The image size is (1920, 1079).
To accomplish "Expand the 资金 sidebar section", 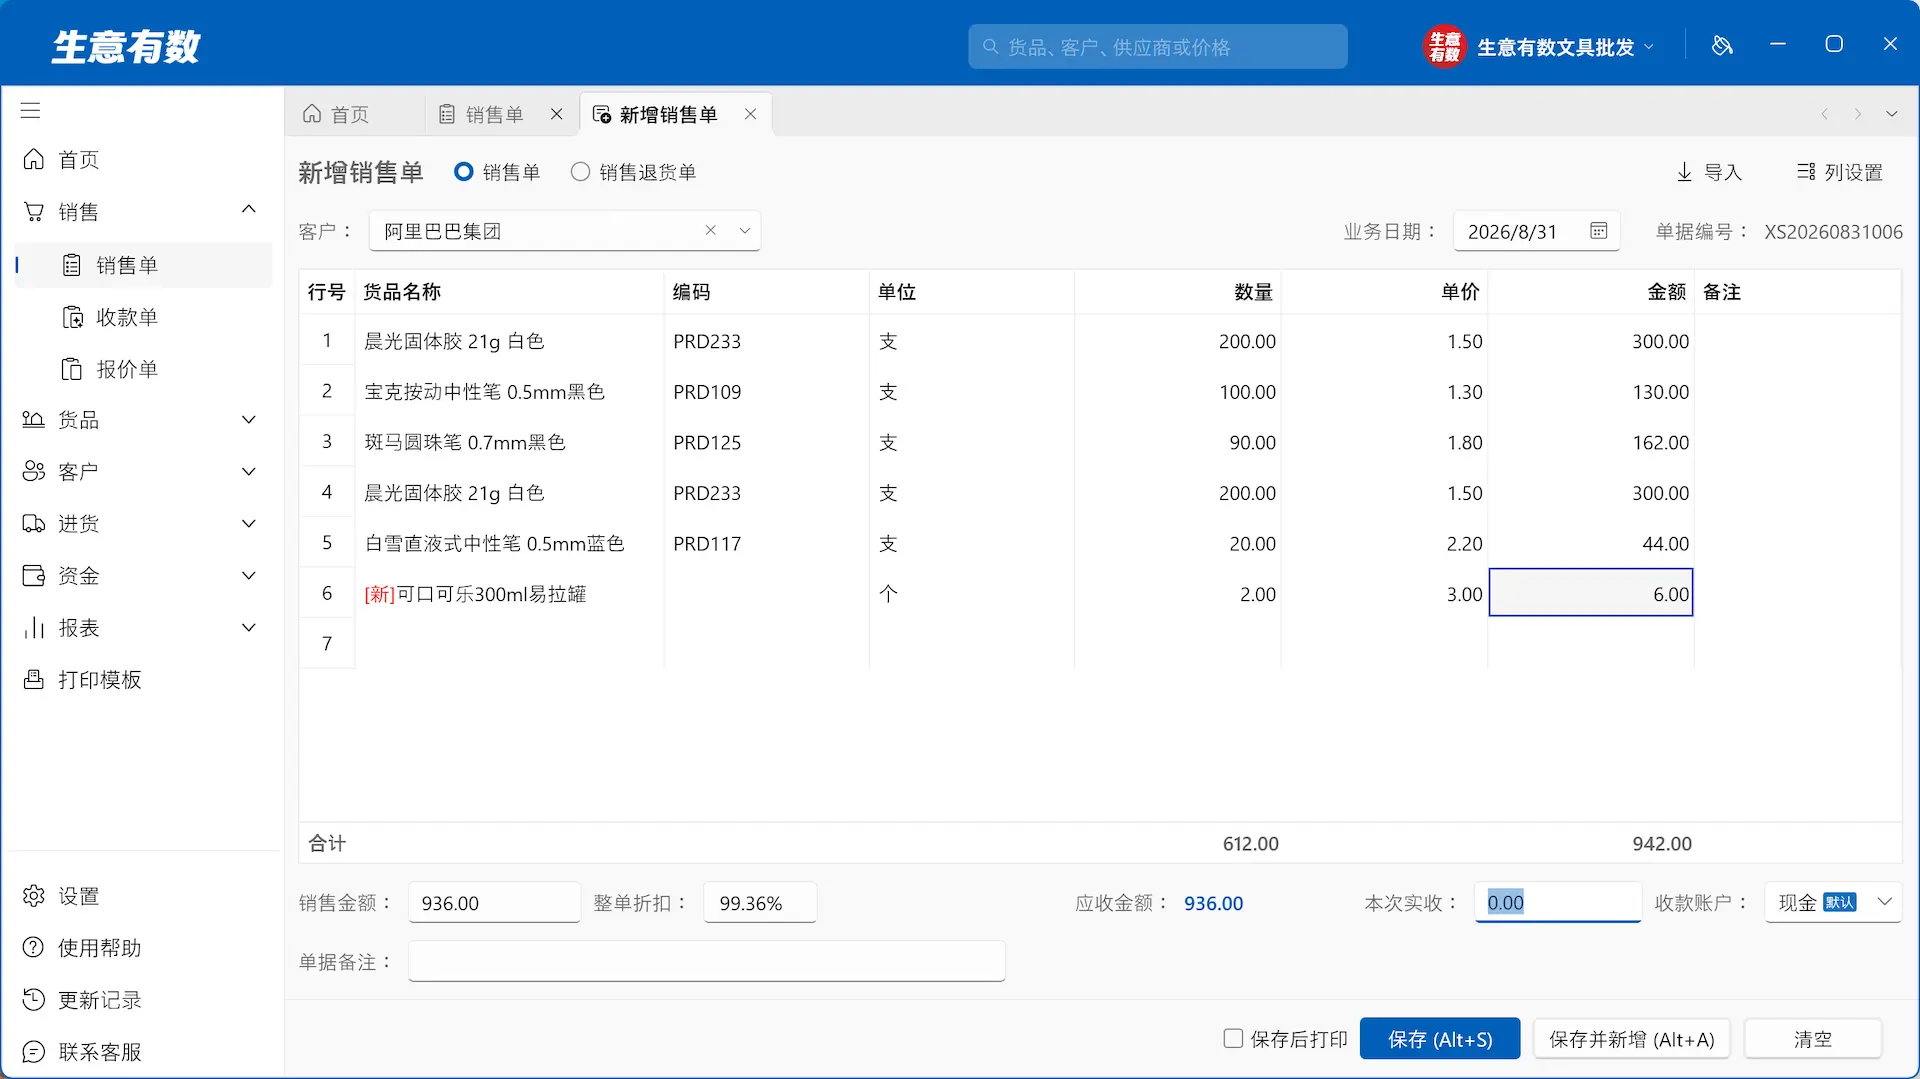I will [x=249, y=576].
